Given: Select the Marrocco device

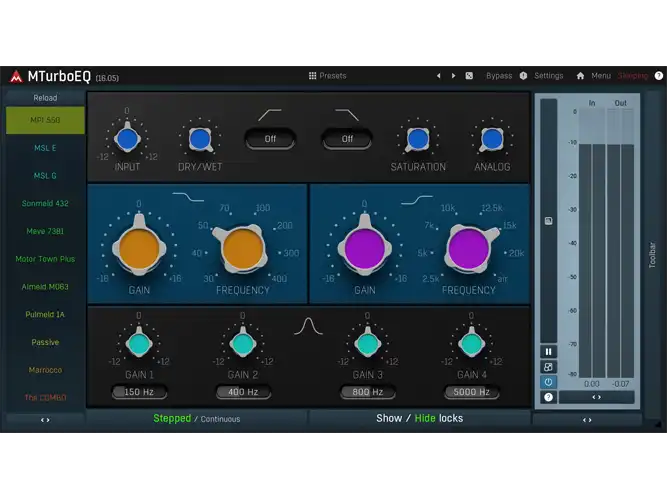Looking at the screenshot, I should click(45, 370).
